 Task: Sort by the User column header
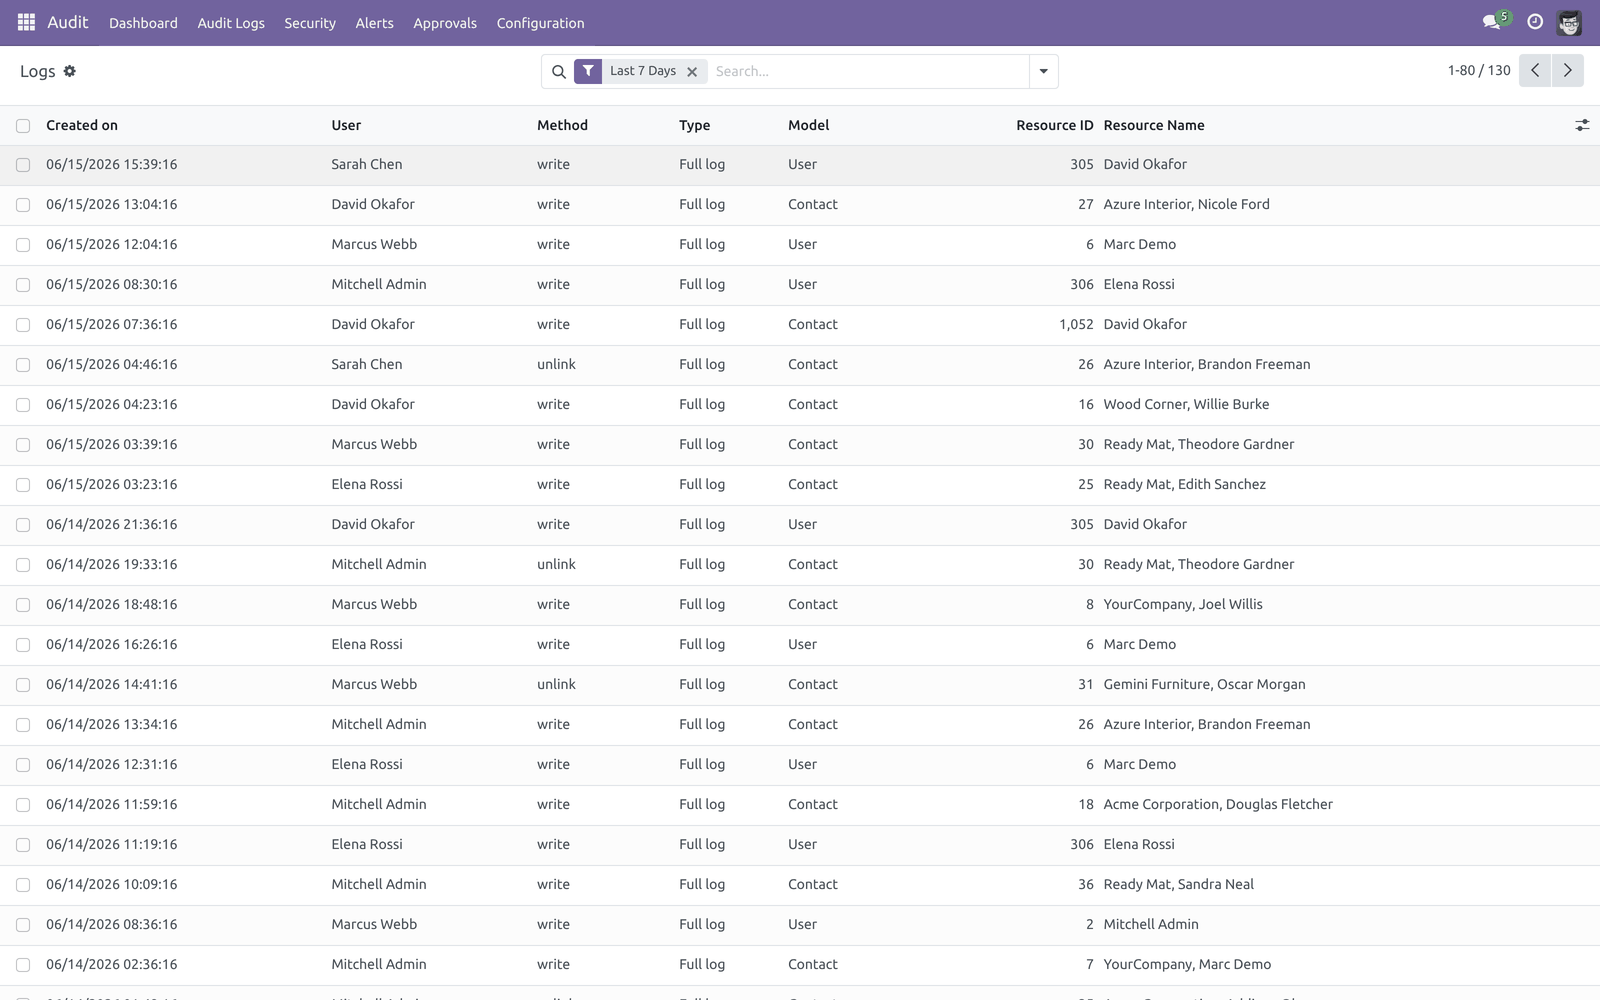[x=346, y=125]
